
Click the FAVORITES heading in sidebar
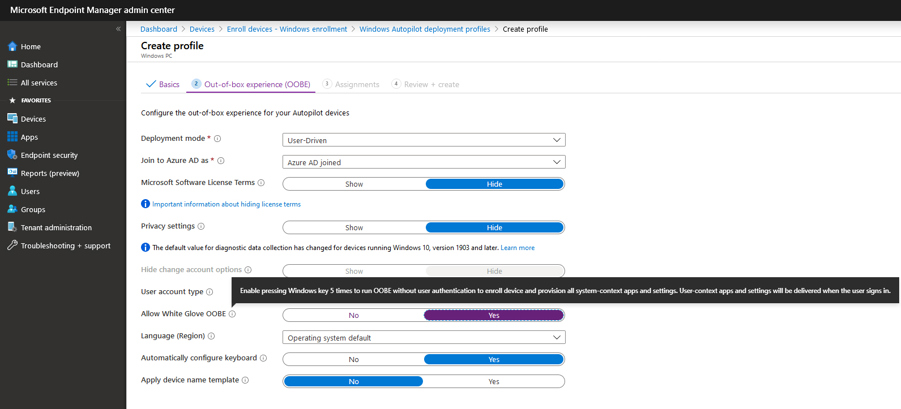[36, 101]
